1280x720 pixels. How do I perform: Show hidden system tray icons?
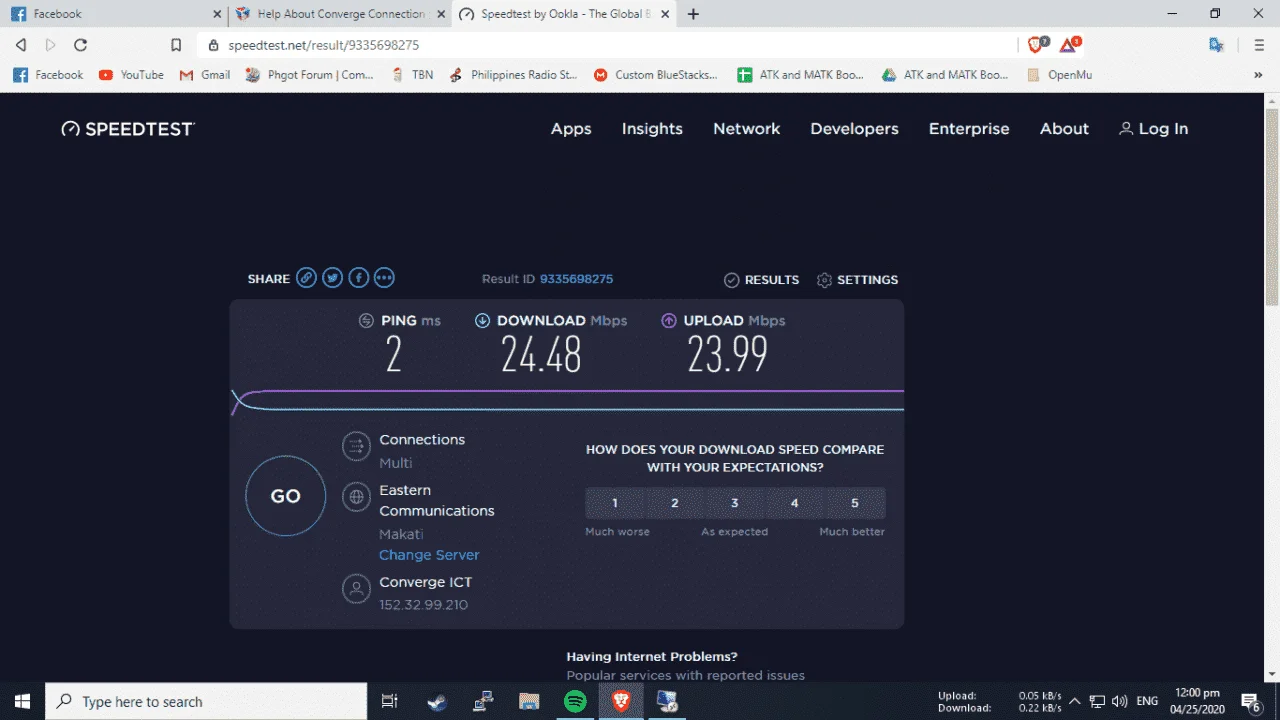1075,701
